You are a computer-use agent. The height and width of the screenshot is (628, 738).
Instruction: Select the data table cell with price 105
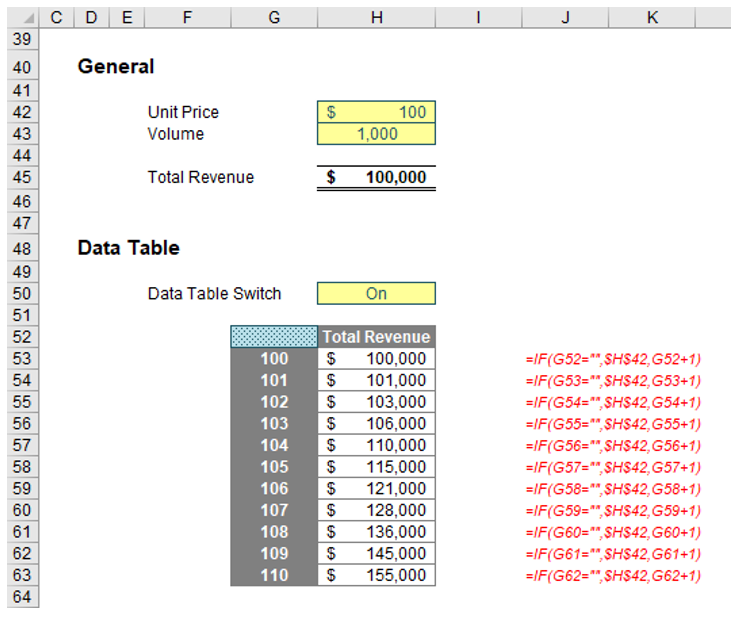click(274, 467)
